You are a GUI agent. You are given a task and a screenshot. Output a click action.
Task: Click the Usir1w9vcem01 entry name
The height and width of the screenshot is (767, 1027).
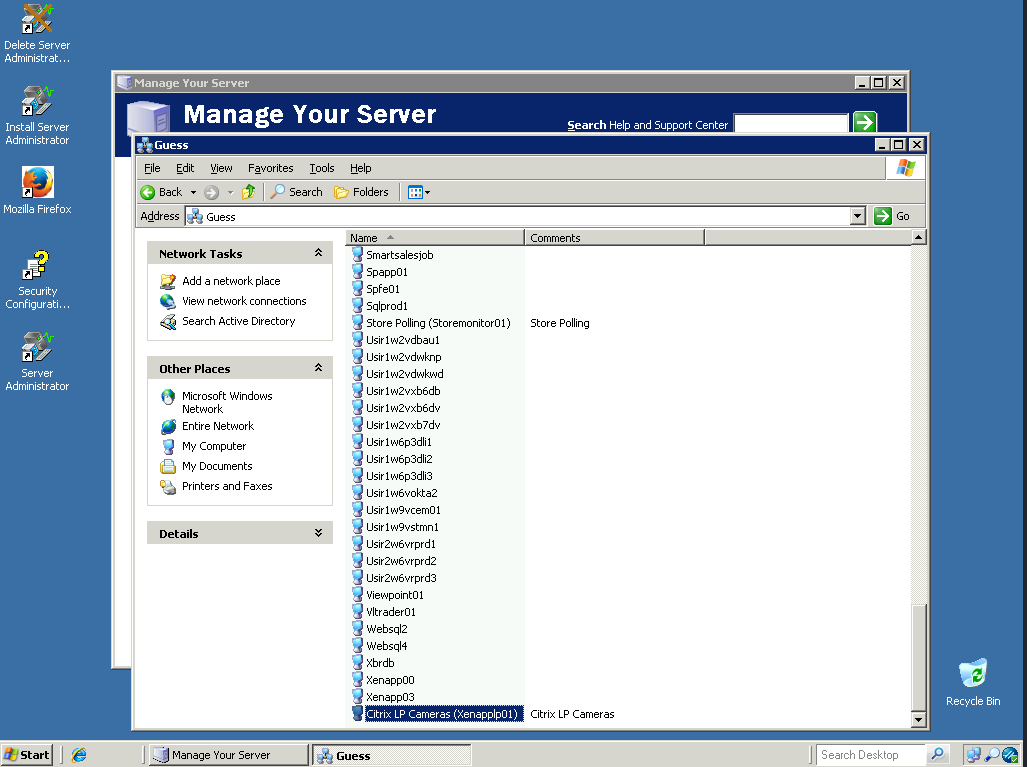(x=403, y=510)
